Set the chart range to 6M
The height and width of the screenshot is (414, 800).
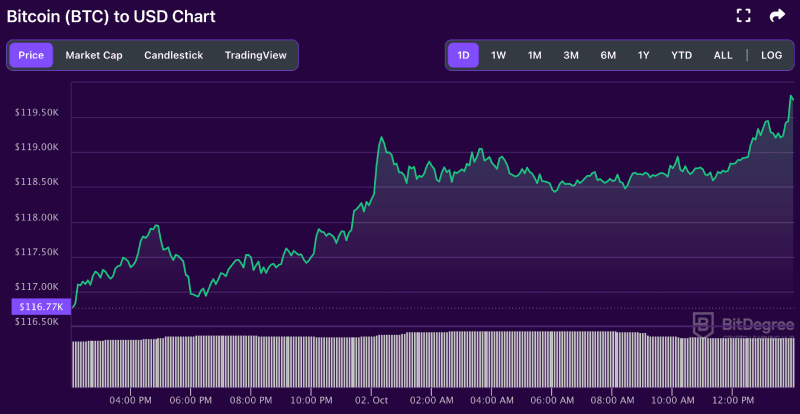click(608, 55)
